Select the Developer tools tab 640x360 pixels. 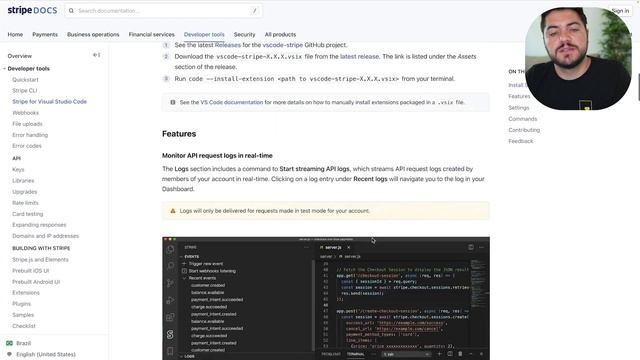point(204,35)
